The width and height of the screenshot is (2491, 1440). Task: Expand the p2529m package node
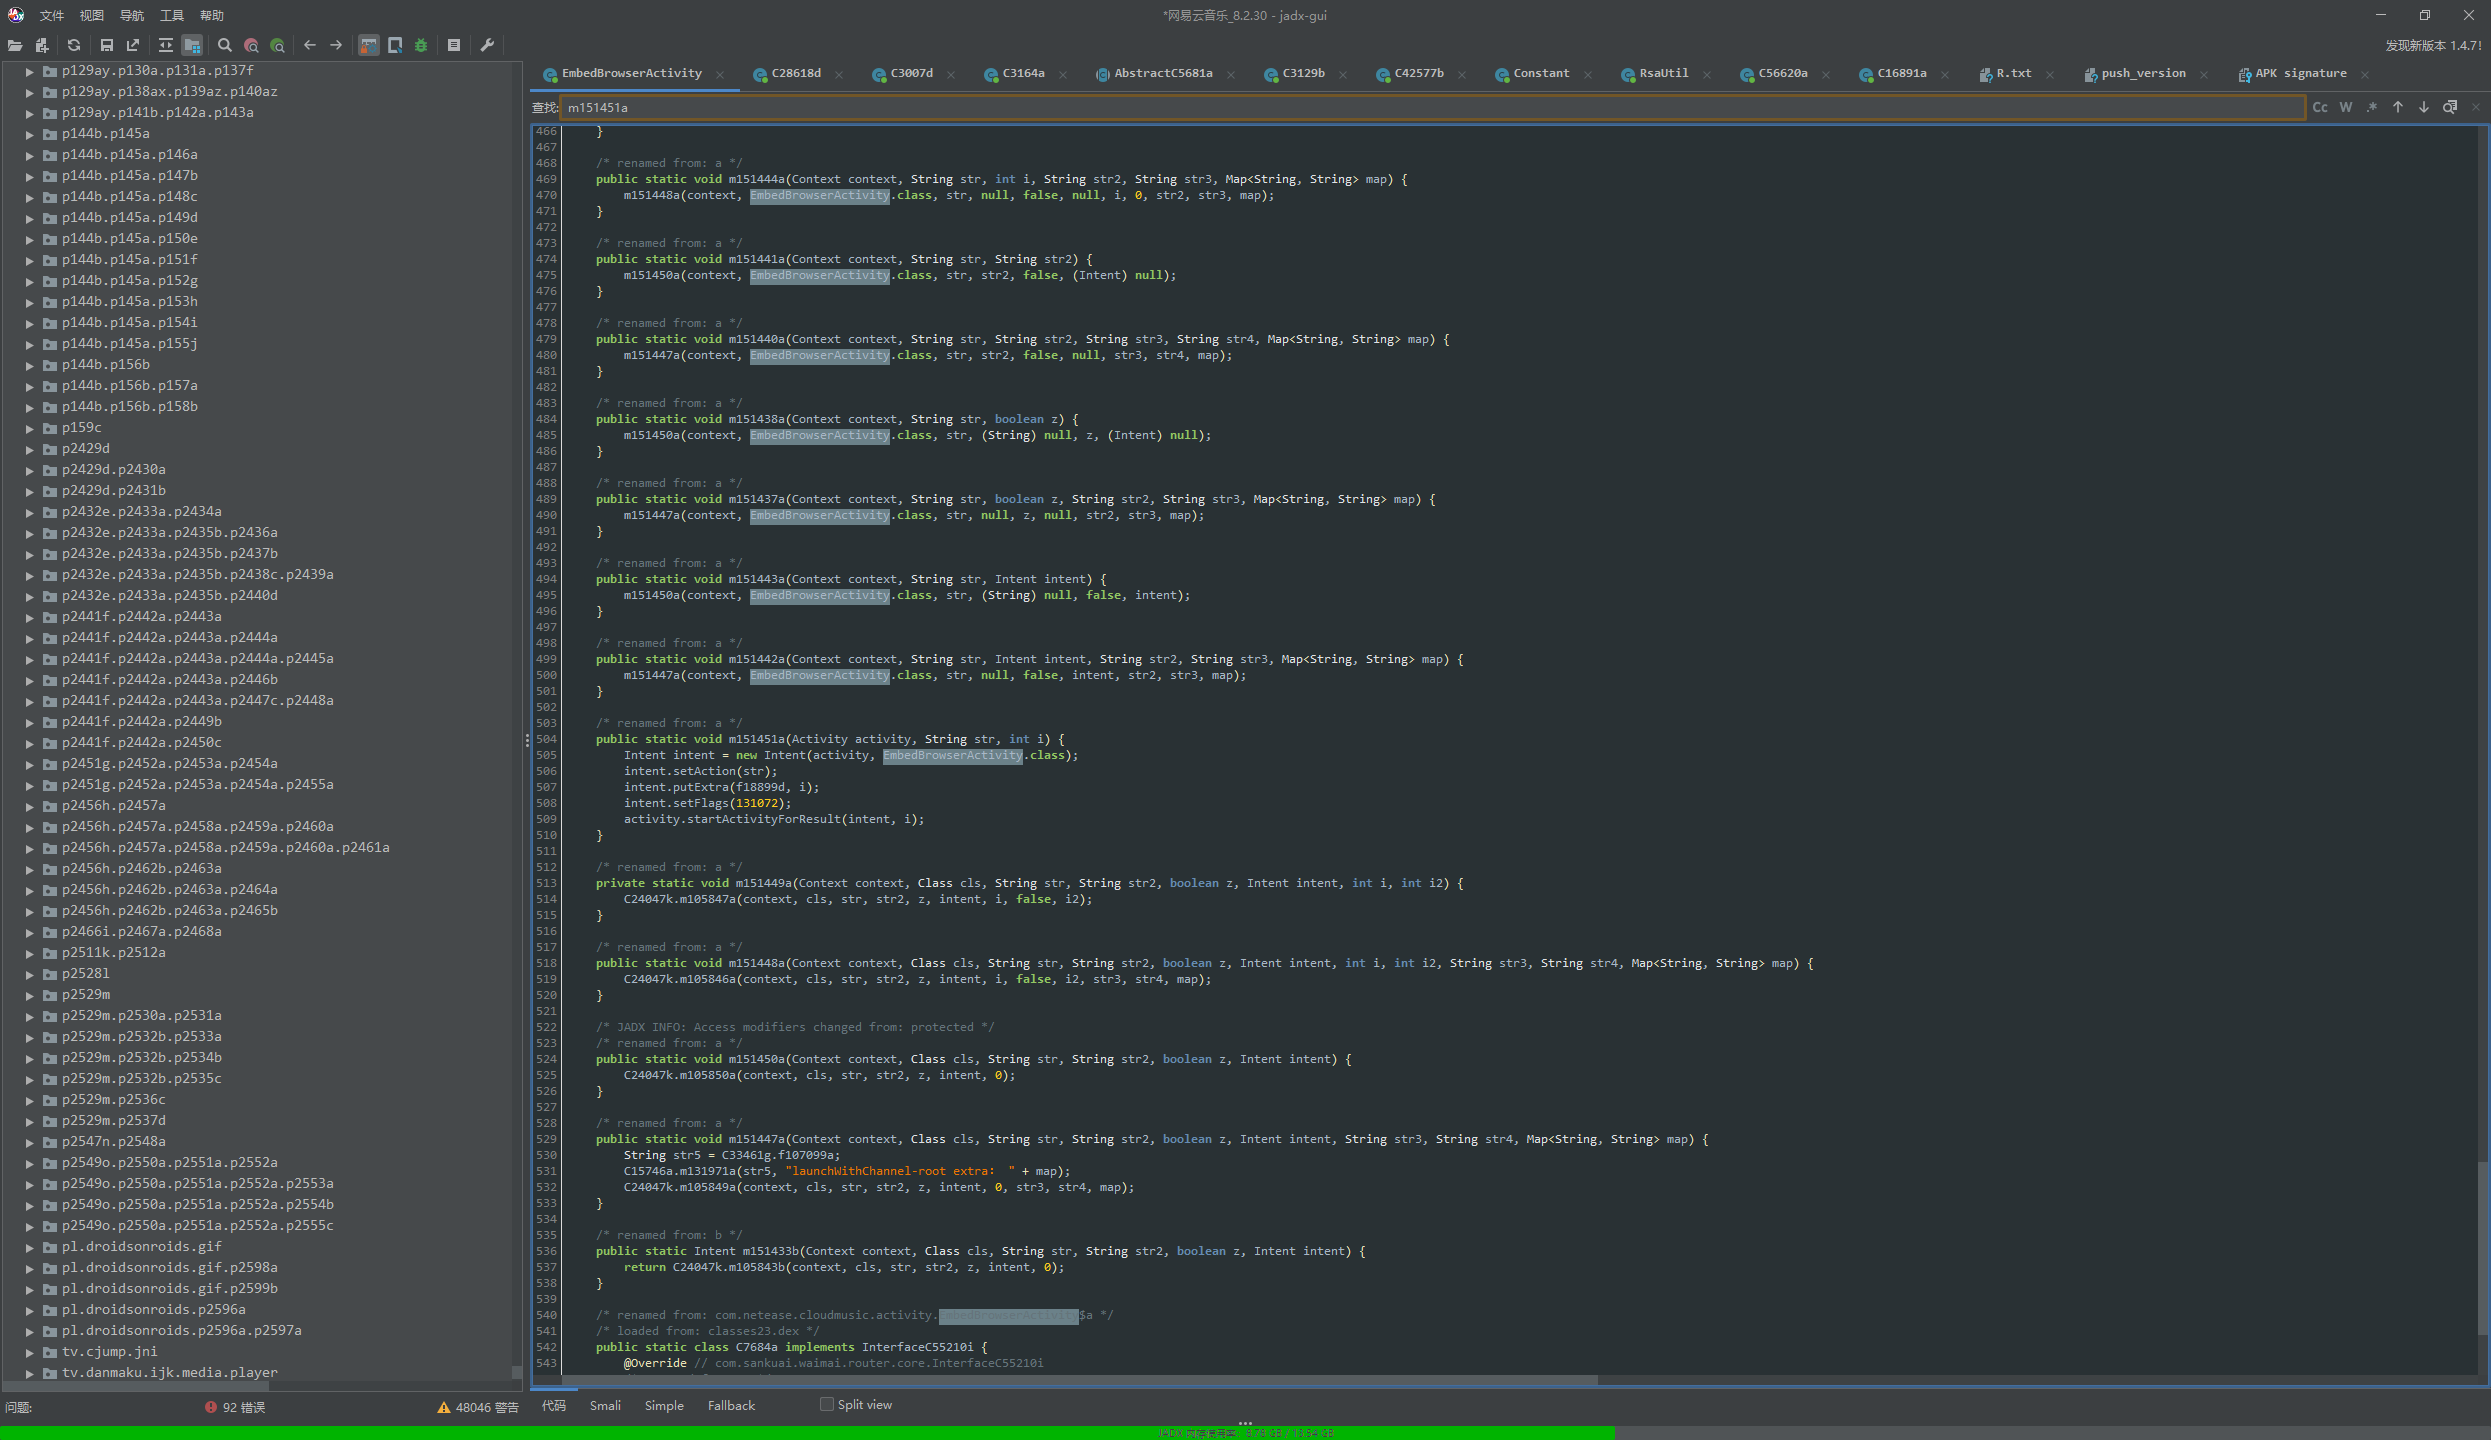pos(29,995)
